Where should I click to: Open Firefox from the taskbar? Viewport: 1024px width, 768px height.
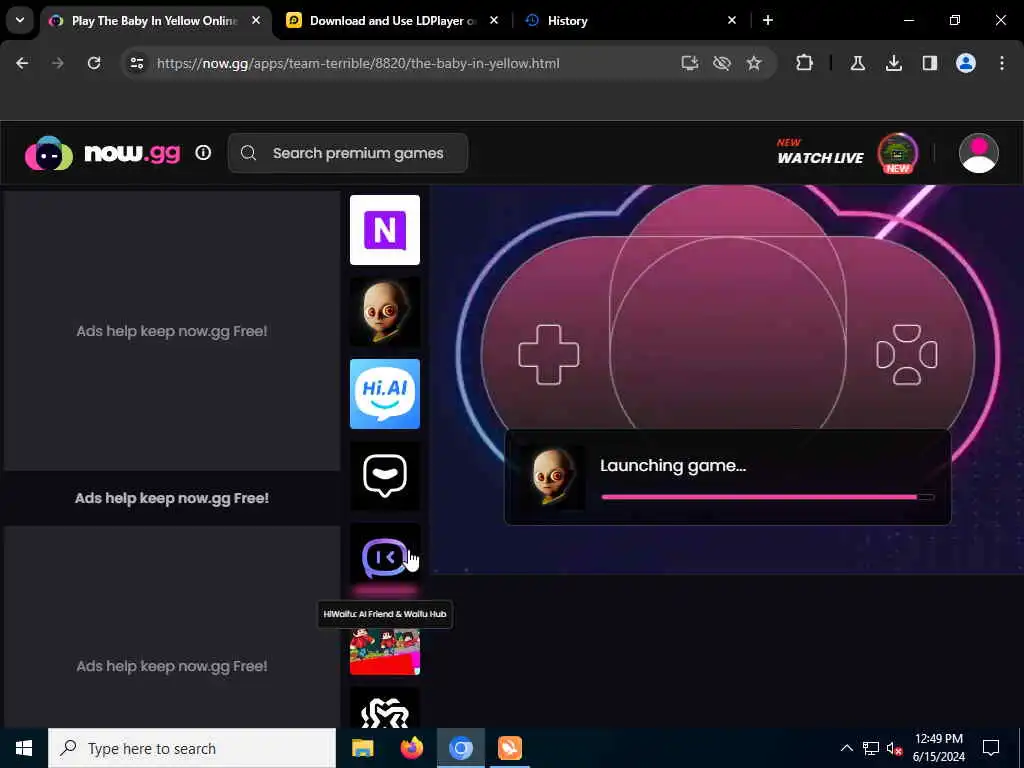coord(411,748)
